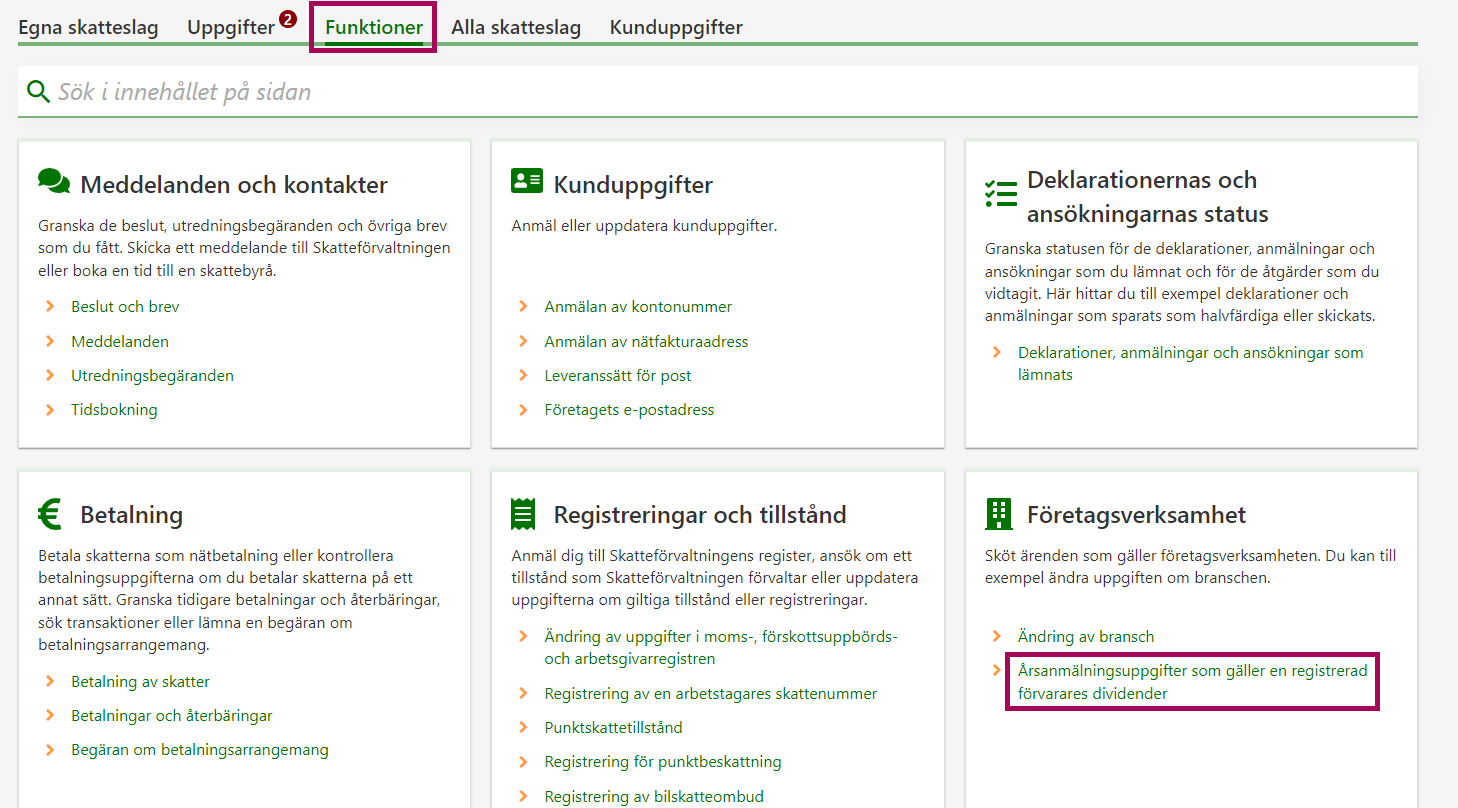Open the Punktskattetillstånd link

pyautogui.click(x=613, y=728)
